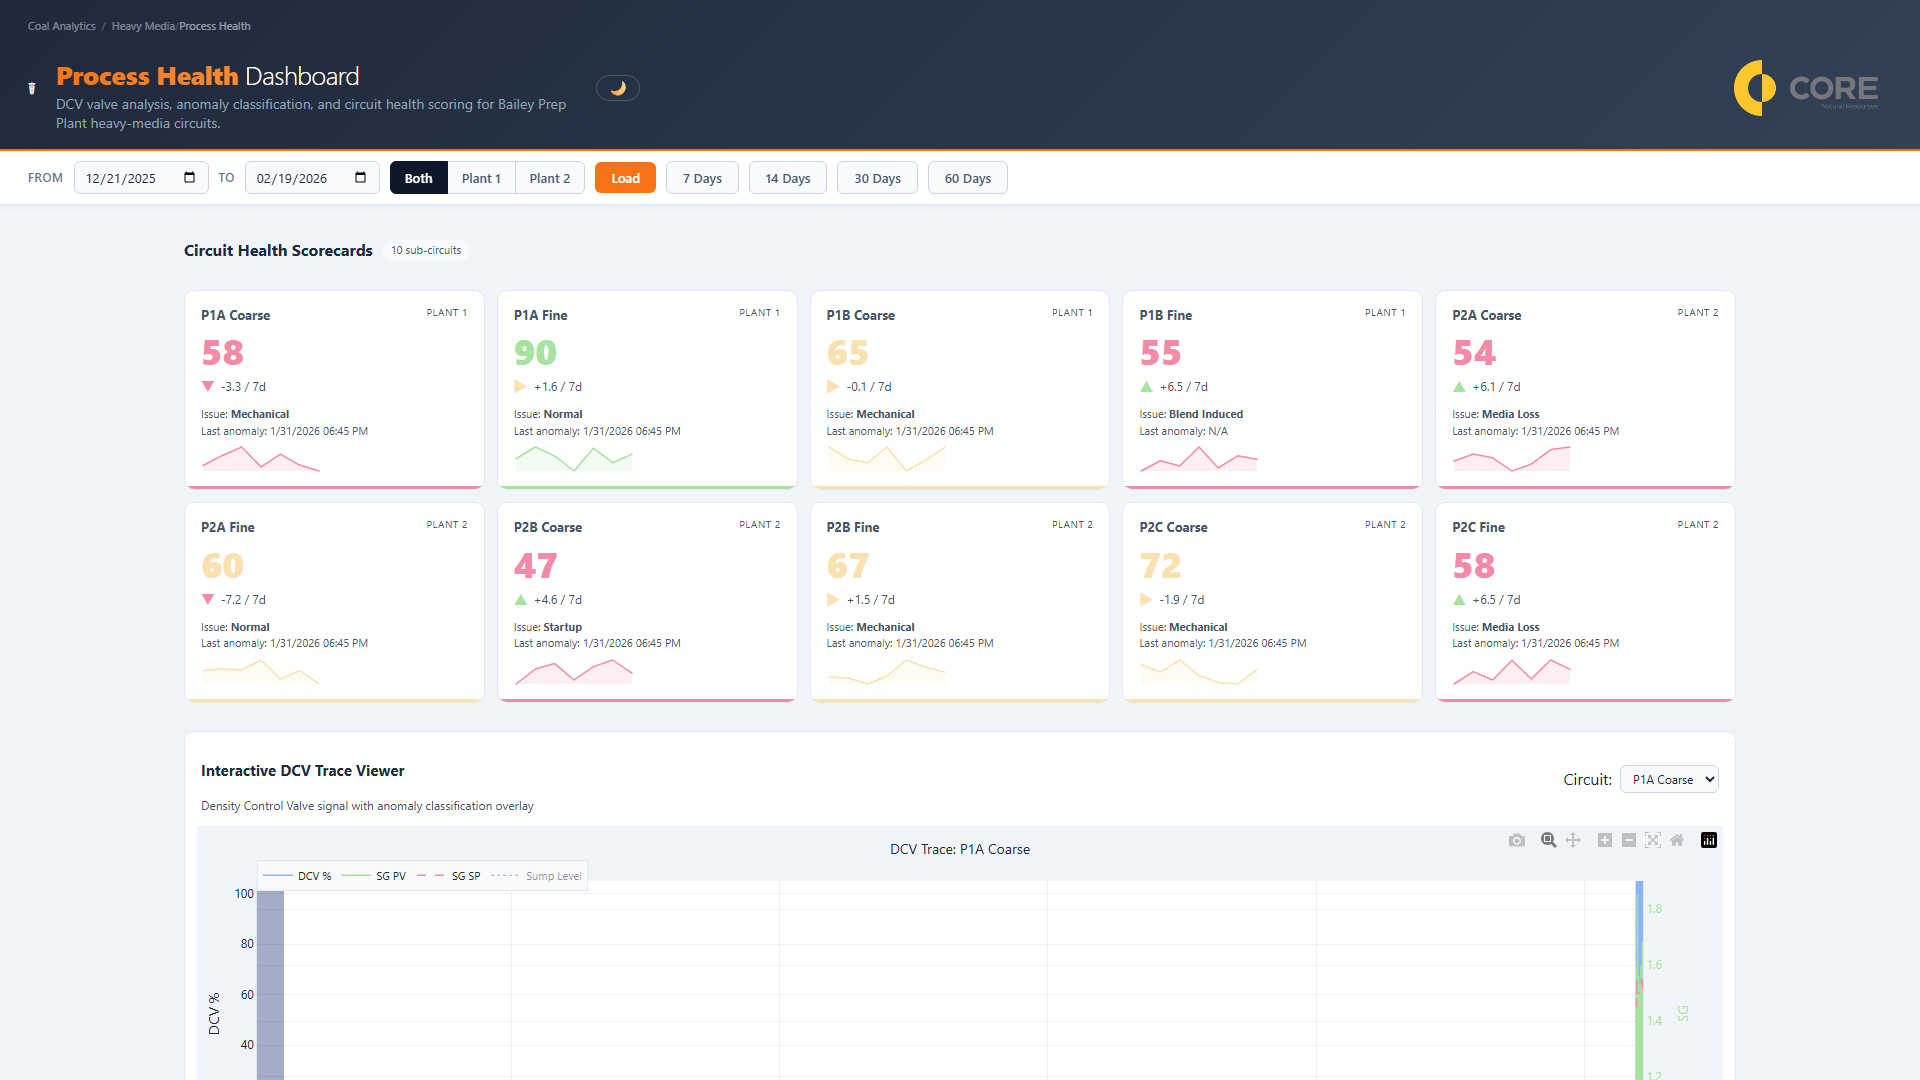
Task: Click the autoscale icon on the trace chart
Action: click(x=1653, y=840)
